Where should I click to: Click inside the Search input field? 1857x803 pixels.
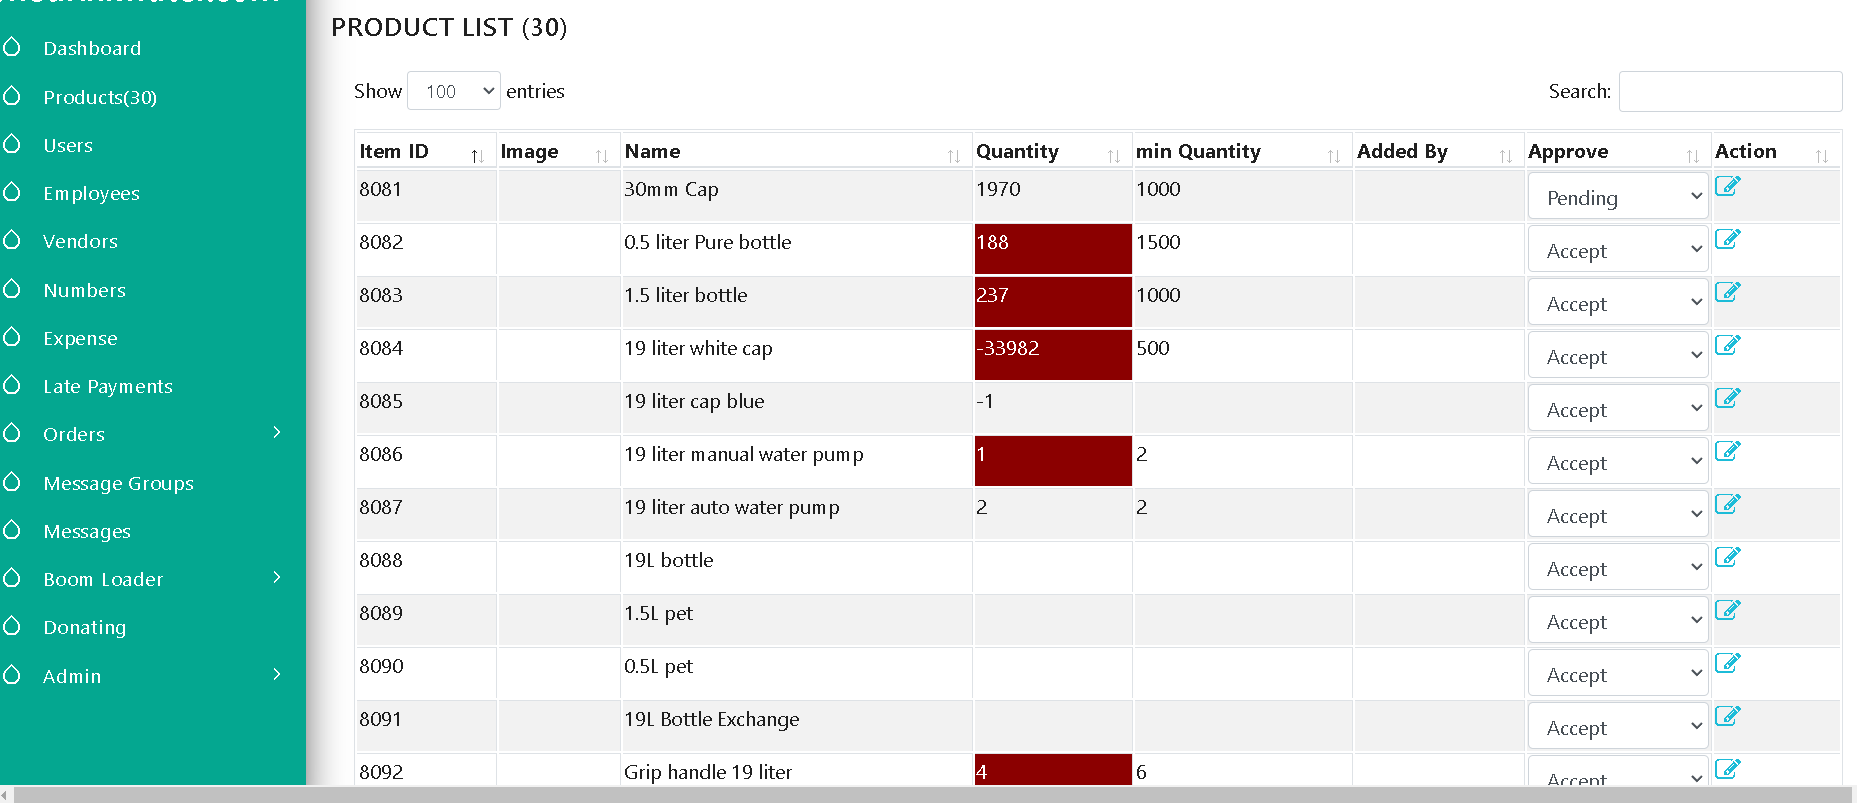point(1730,91)
